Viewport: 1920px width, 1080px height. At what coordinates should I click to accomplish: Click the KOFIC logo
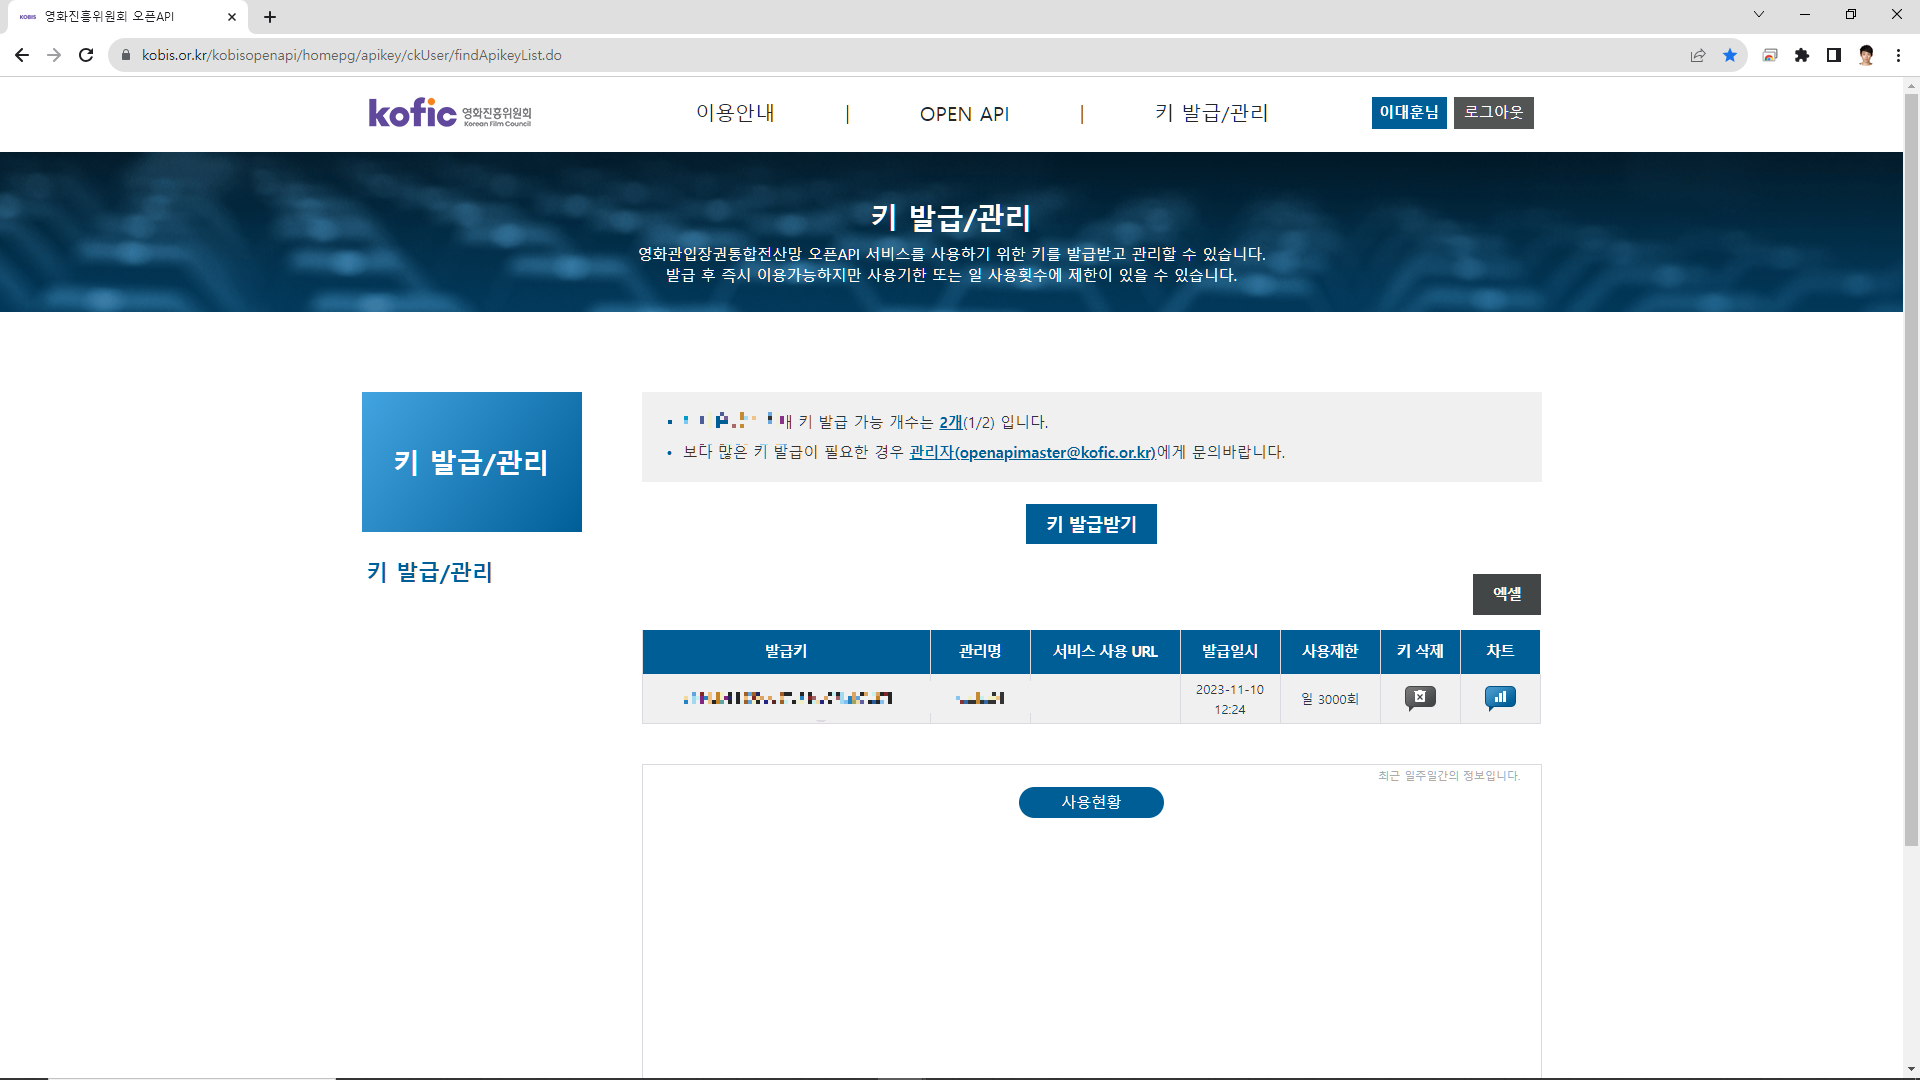(x=450, y=113)
